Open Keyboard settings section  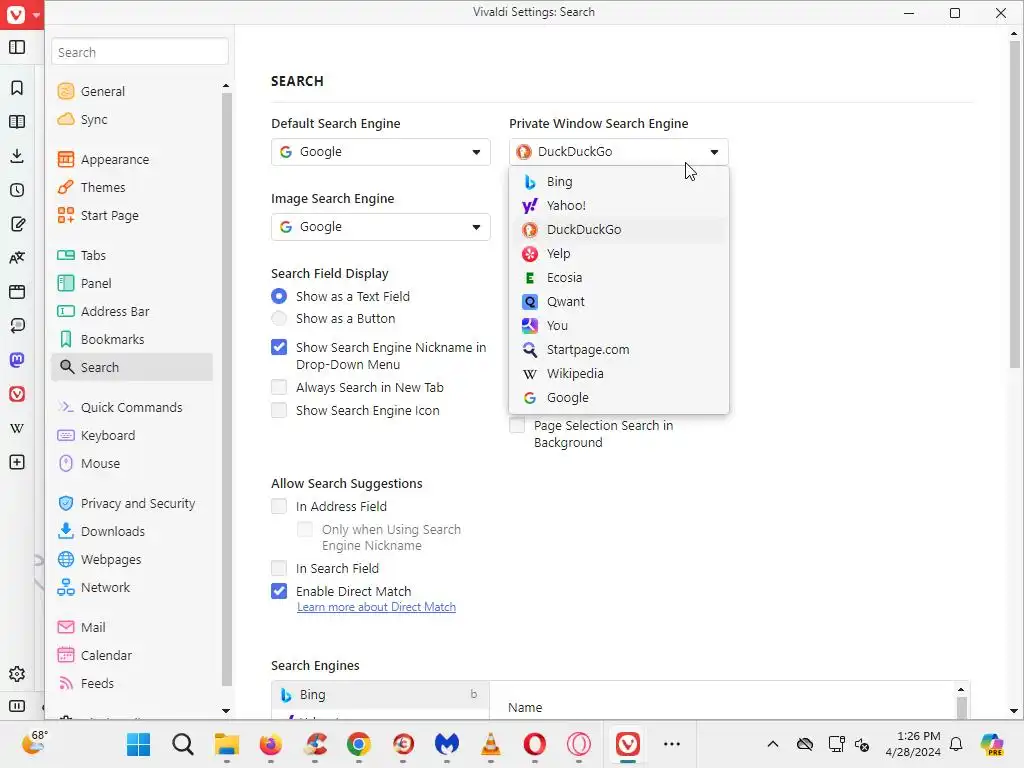click(132, 436)
